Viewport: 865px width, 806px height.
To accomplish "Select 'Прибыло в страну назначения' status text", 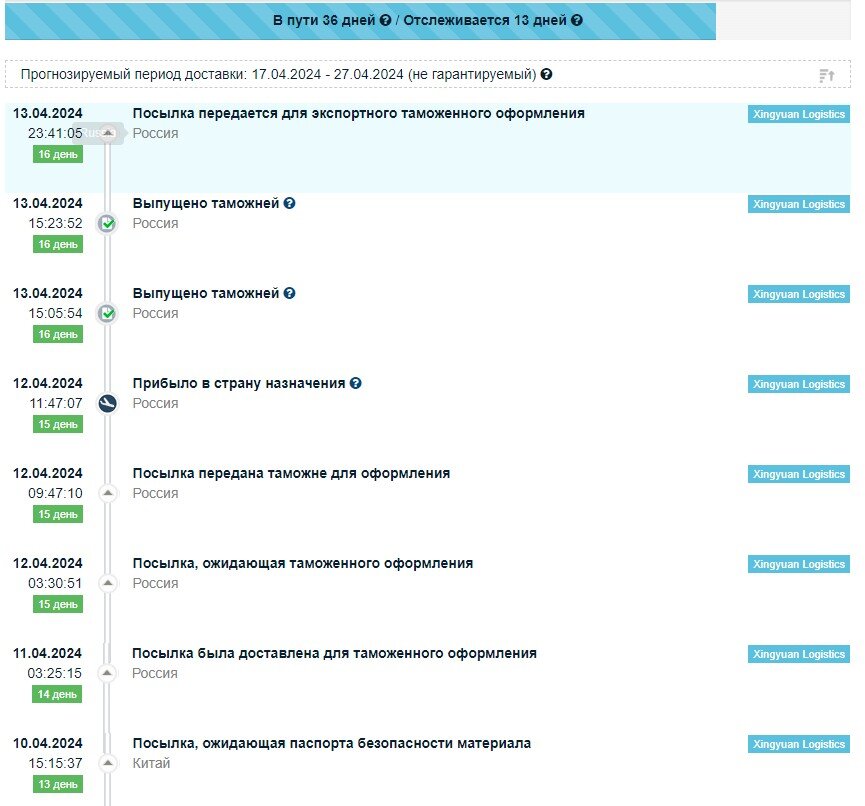I will (x=239, y=383).
